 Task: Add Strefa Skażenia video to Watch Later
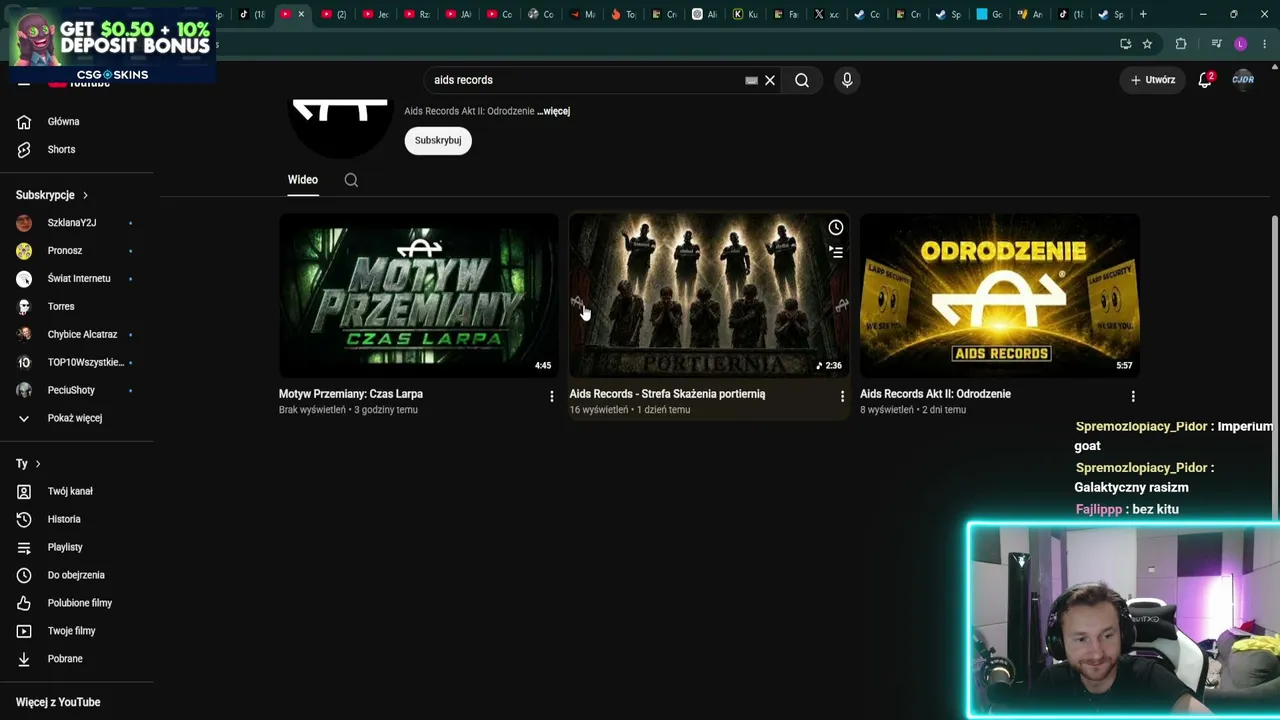(x=836, y=228)
